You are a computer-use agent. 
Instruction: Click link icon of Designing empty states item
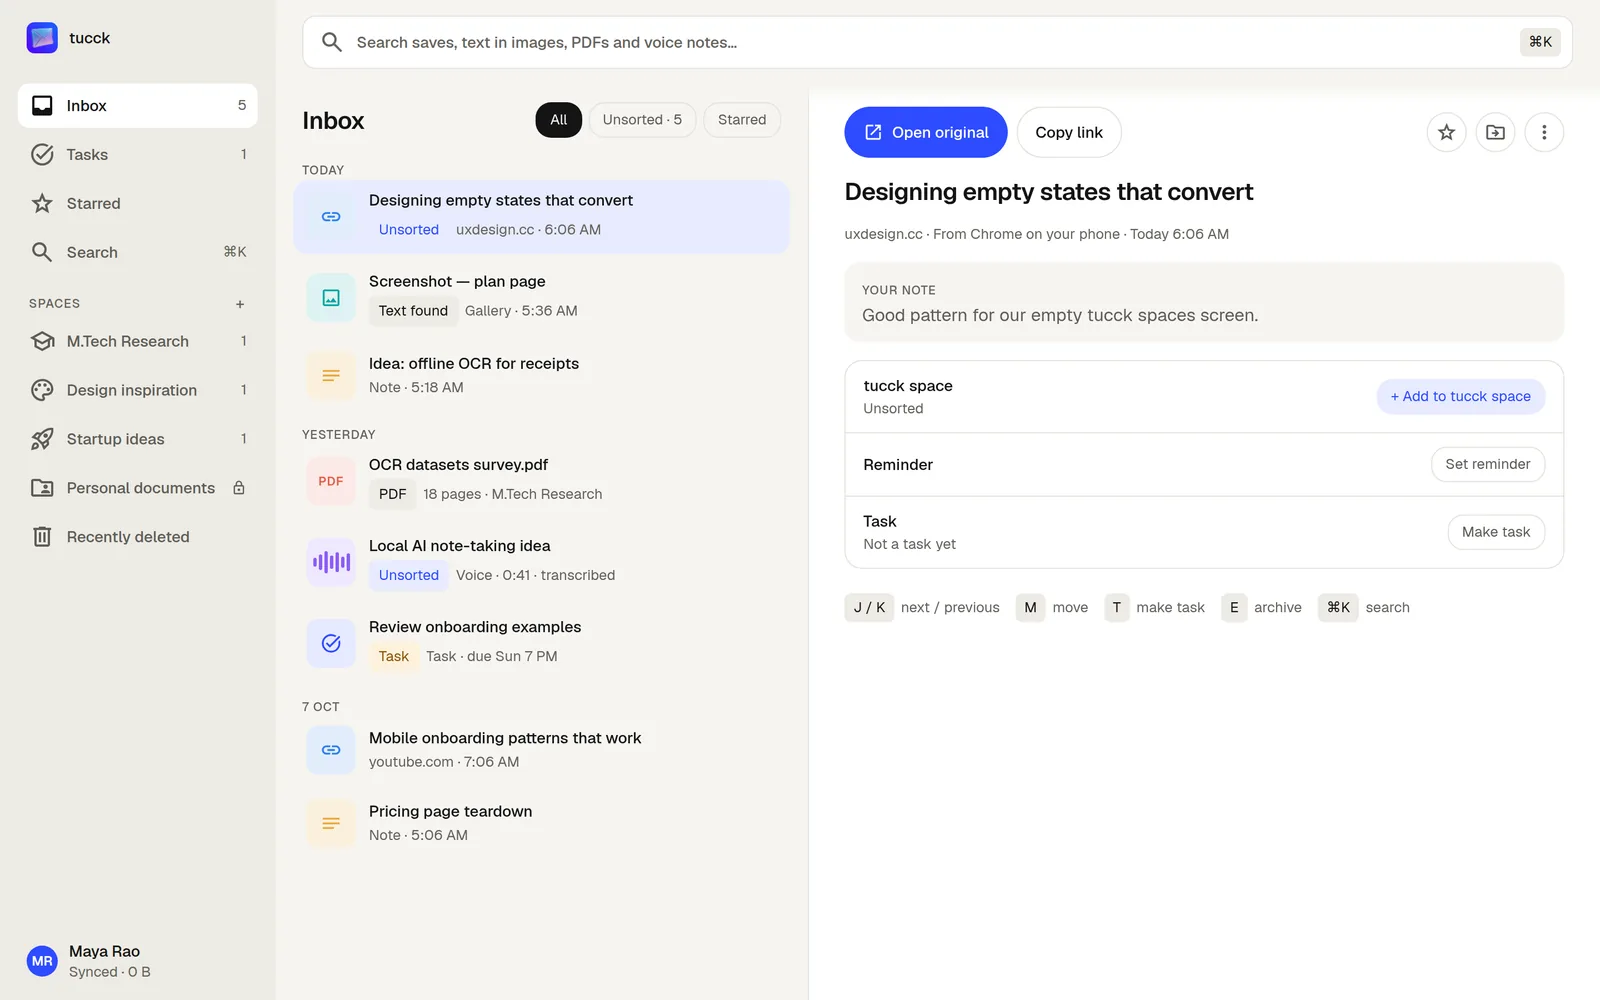[331, 217]
